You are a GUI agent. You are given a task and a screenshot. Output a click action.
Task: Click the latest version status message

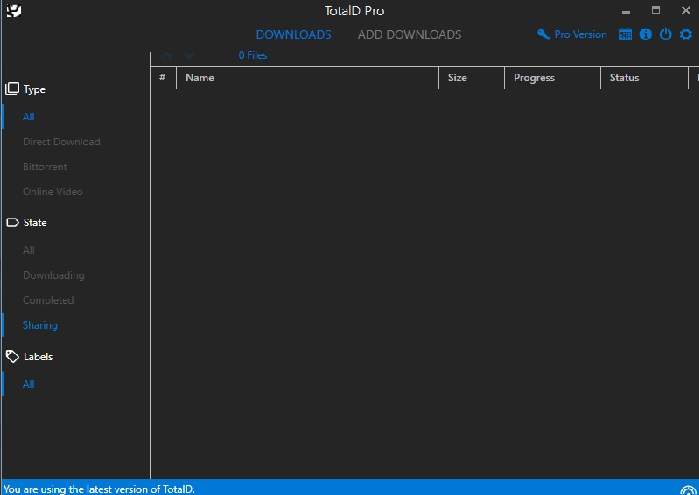[99, 489]
